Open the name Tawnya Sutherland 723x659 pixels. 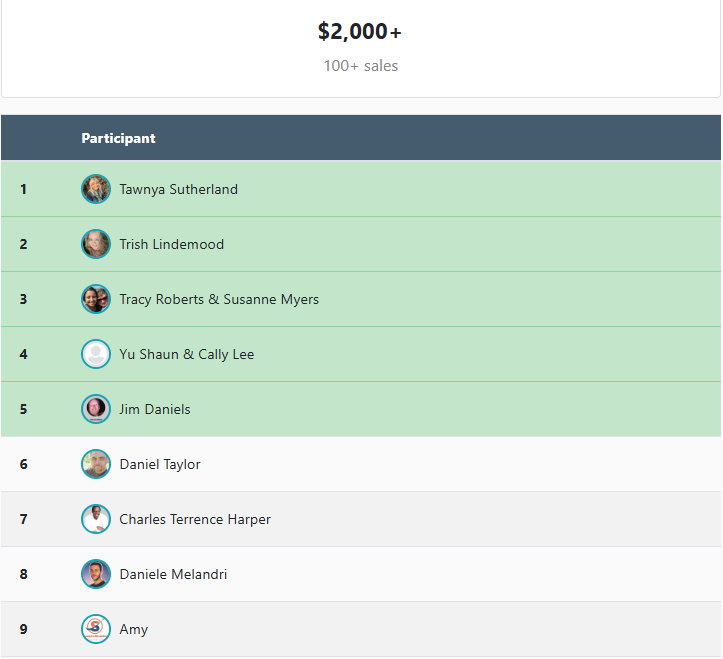(x=178, y=189)
